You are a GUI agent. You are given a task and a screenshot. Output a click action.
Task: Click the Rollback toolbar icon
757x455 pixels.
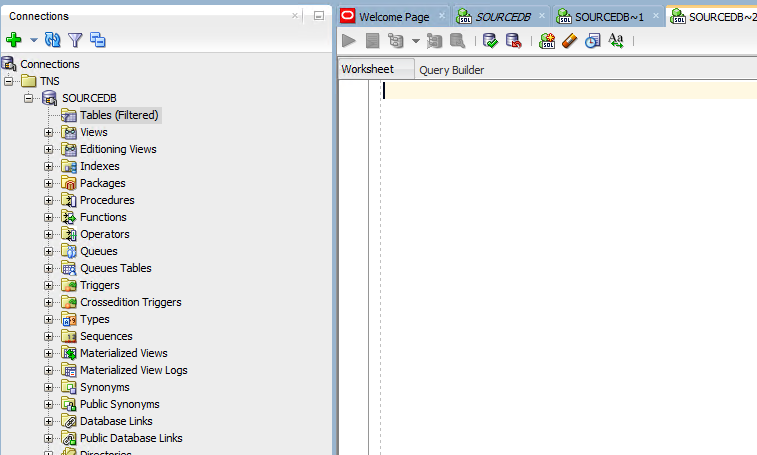pyautogui.click(x=513, y=41)
